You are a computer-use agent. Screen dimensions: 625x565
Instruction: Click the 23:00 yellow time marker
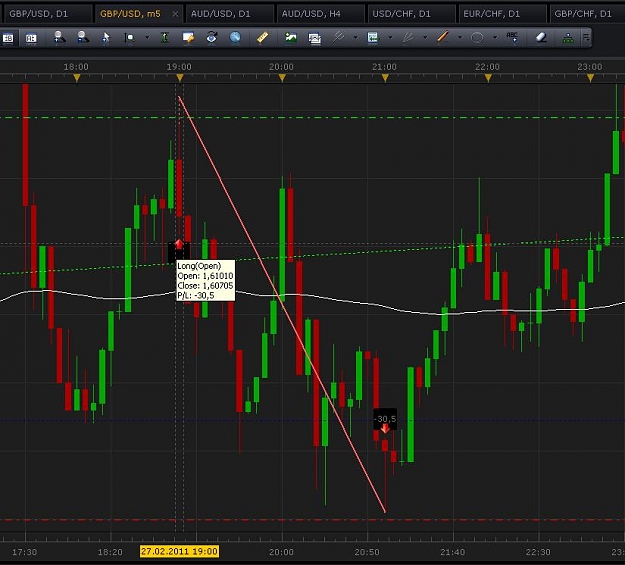click(x=590, y=78)
